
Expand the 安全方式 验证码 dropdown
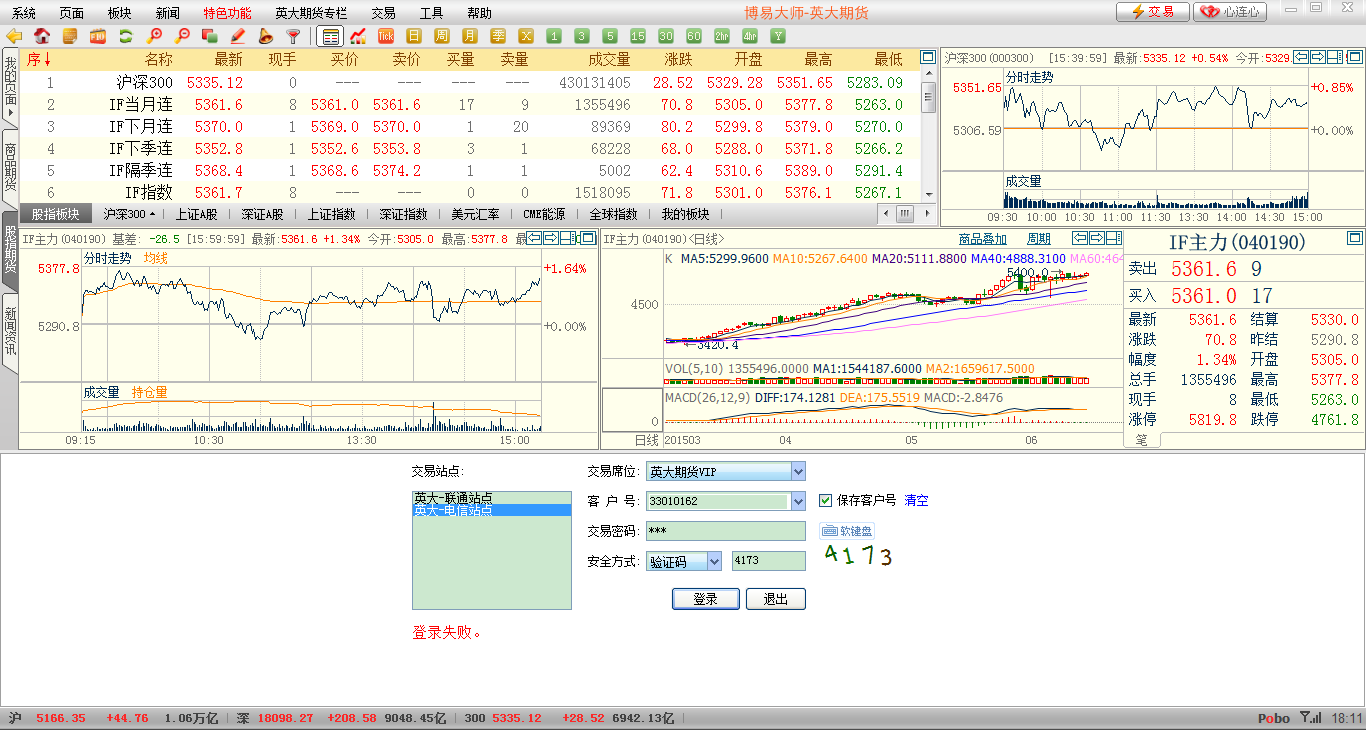point(713,561)
